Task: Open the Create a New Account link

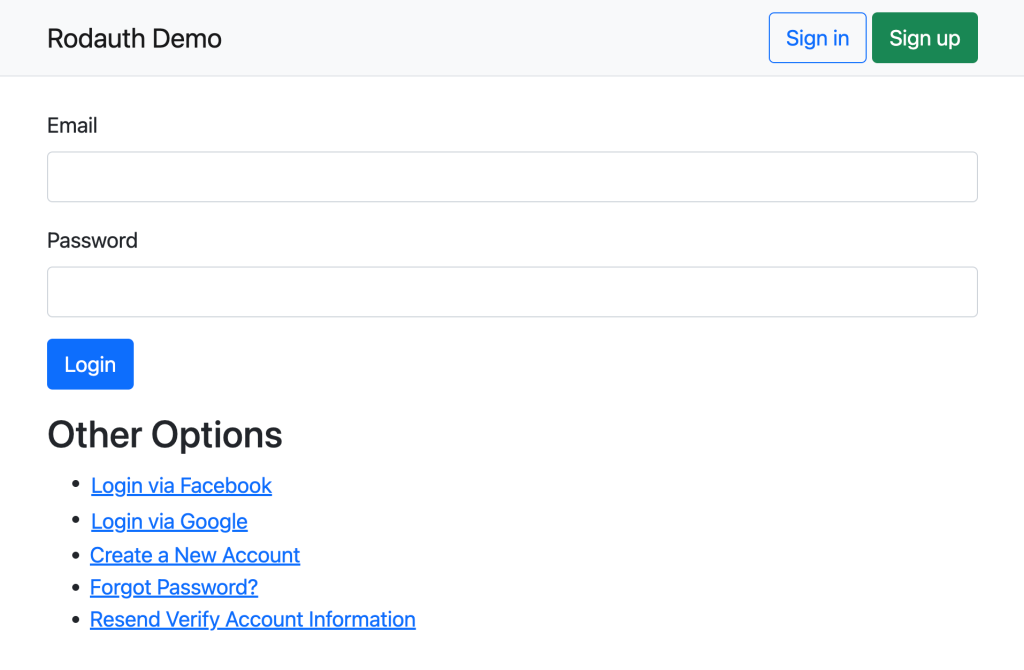Action: 195,556
